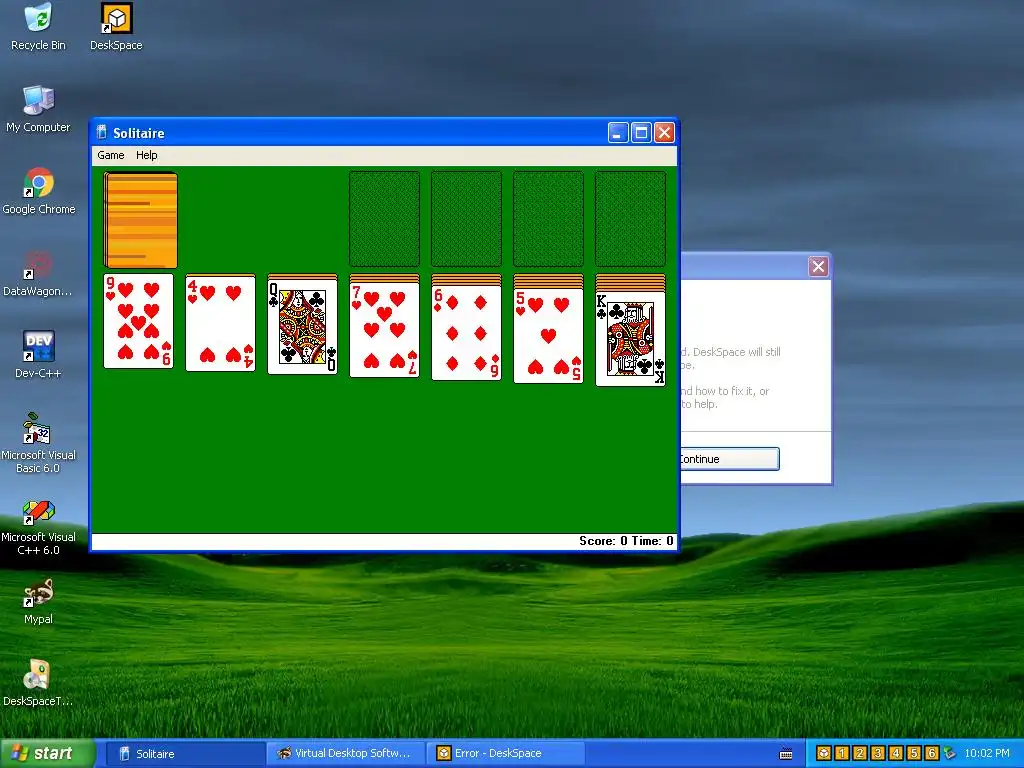Minimize the Solitaire window
This screenshot has height=768, width=1024.
[618, 133]
